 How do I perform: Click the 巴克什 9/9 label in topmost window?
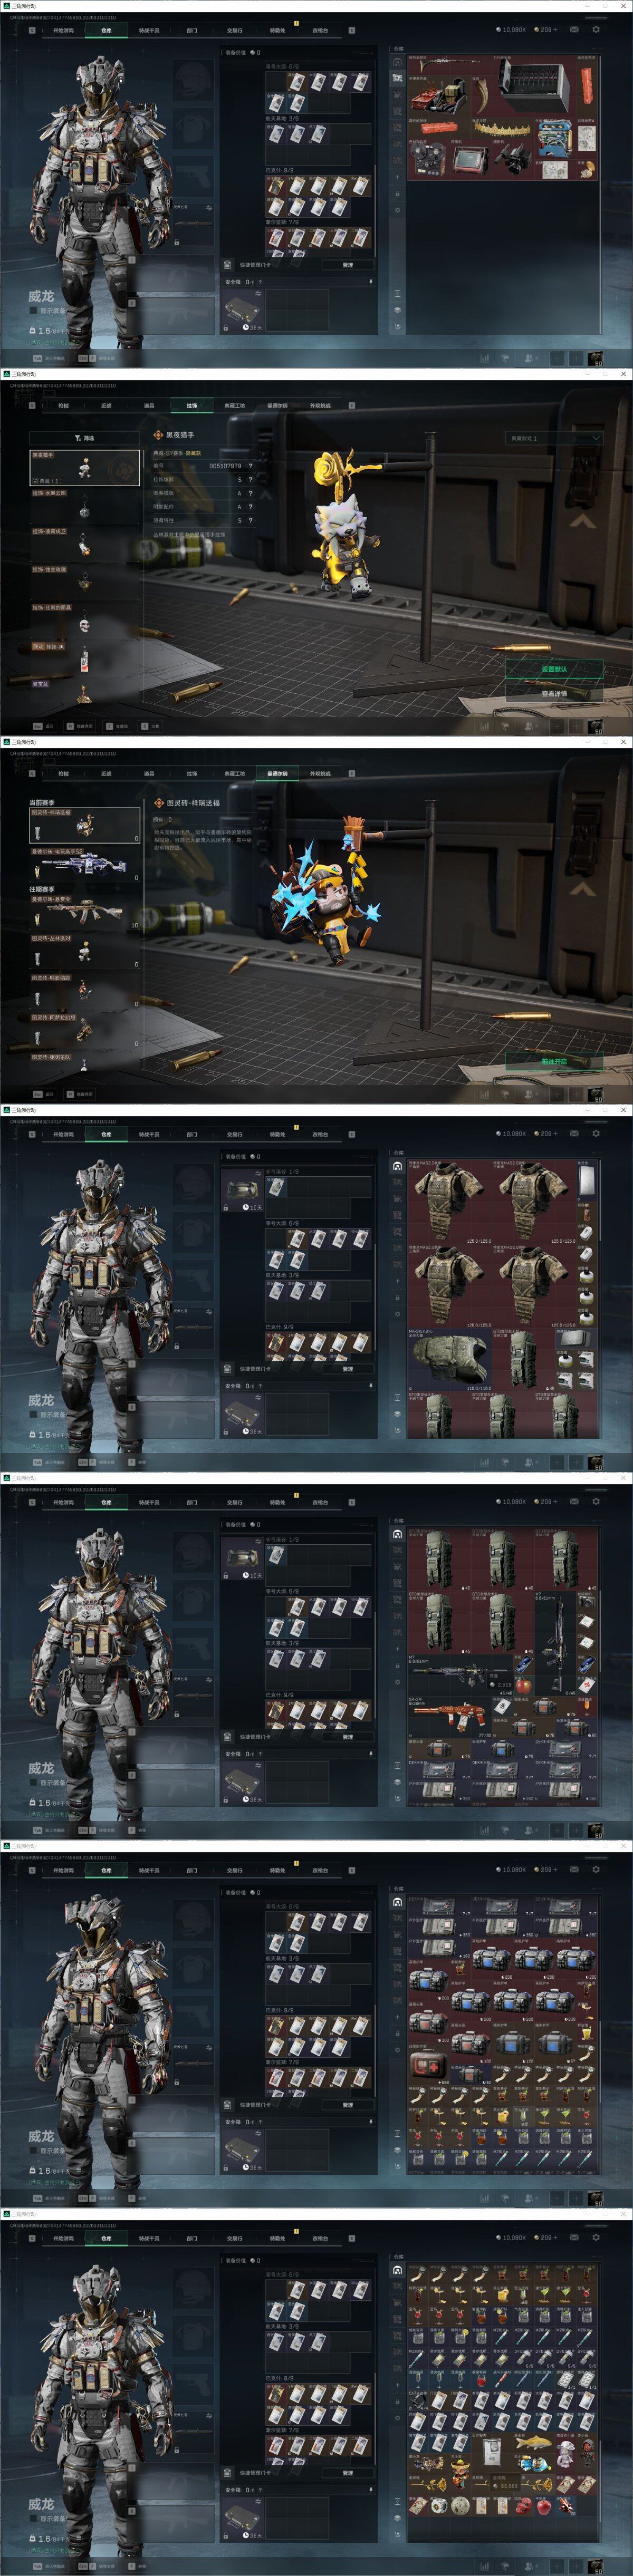tap(280, 170)
